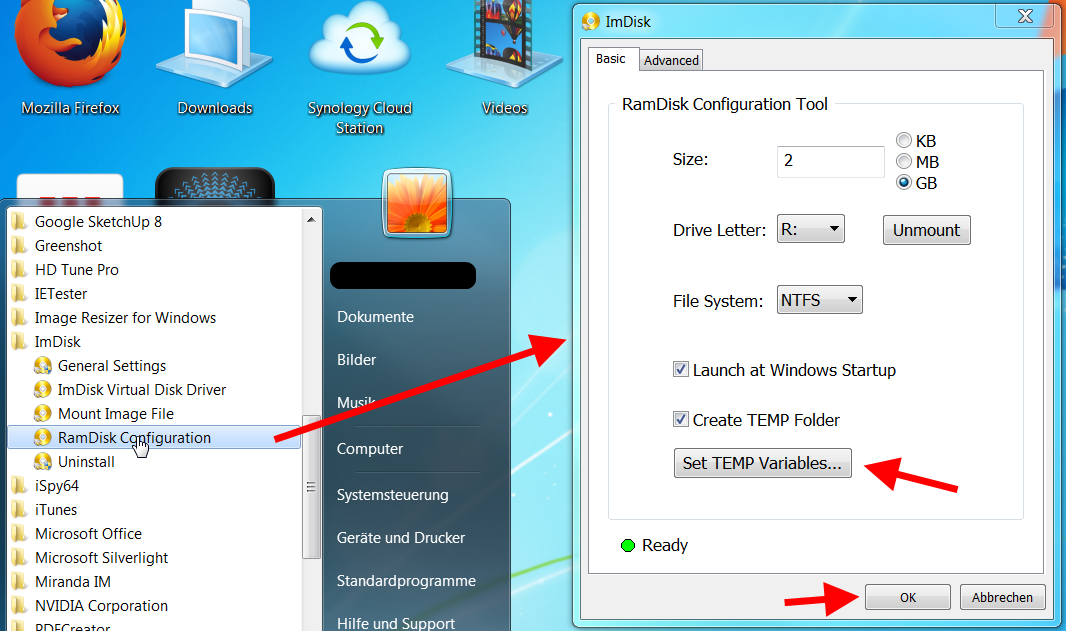Open Mount Image File shortcut

click(115, 414)
